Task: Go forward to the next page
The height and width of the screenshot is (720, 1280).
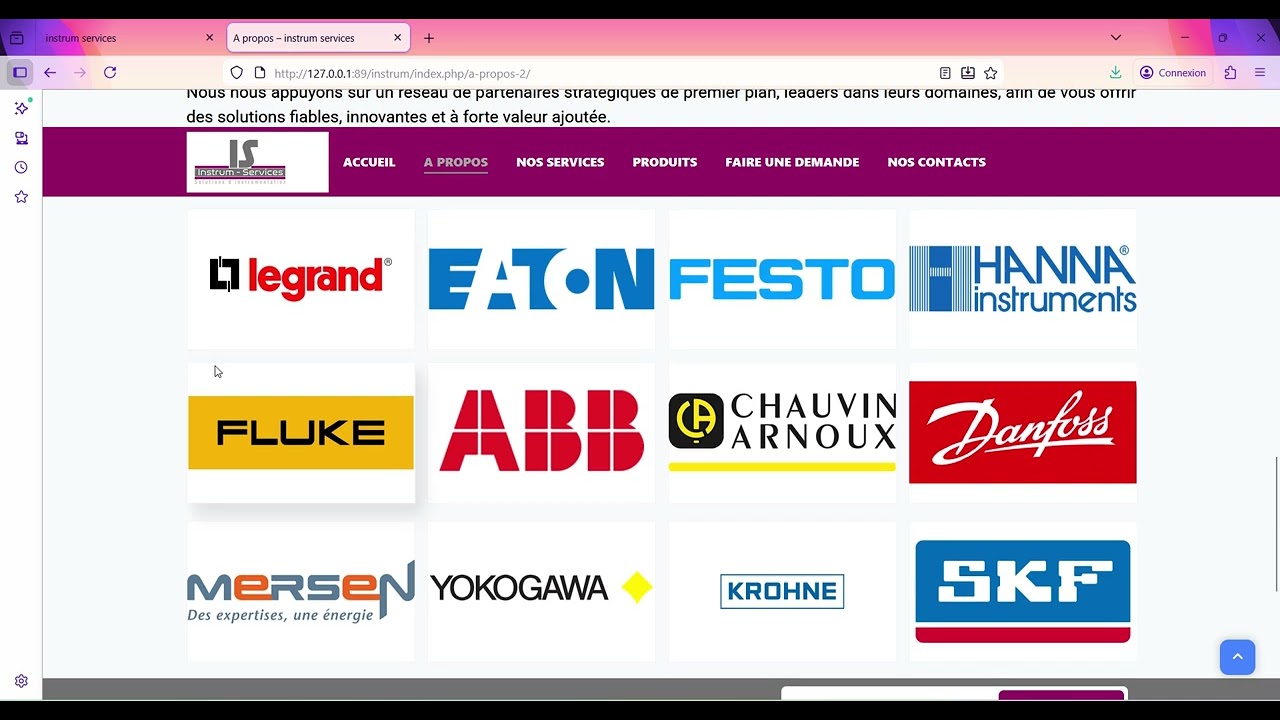Action: click(x=80, y=73)
